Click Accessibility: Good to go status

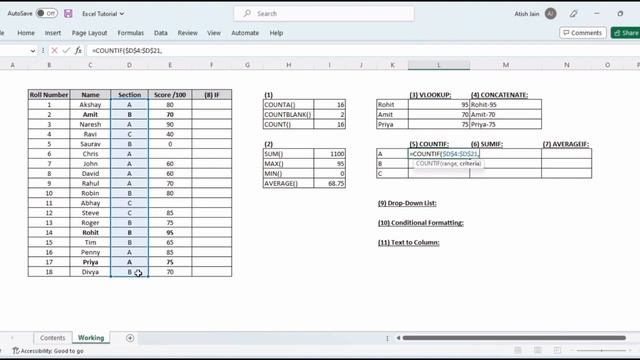pyautogui.click(x=48, y=351)
